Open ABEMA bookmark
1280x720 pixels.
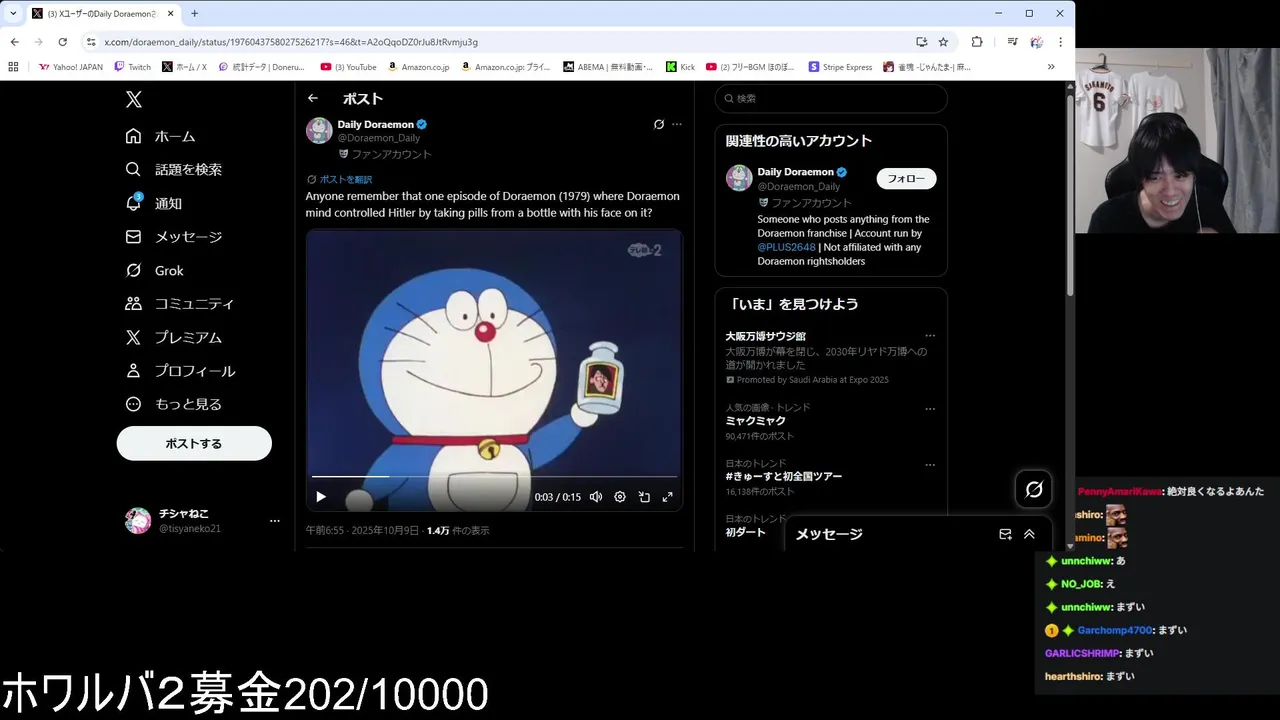[x=608, y=67]
